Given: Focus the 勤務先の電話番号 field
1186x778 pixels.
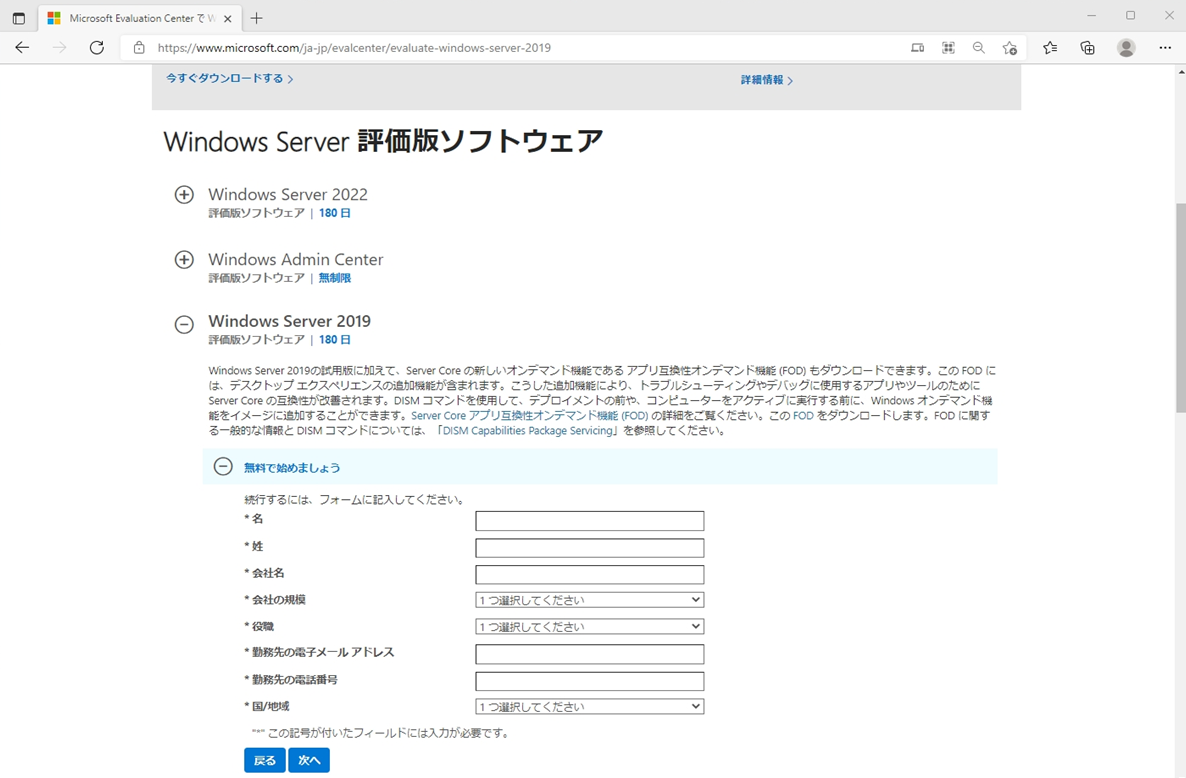Looking at the screenshot, I should click(589, 680).
